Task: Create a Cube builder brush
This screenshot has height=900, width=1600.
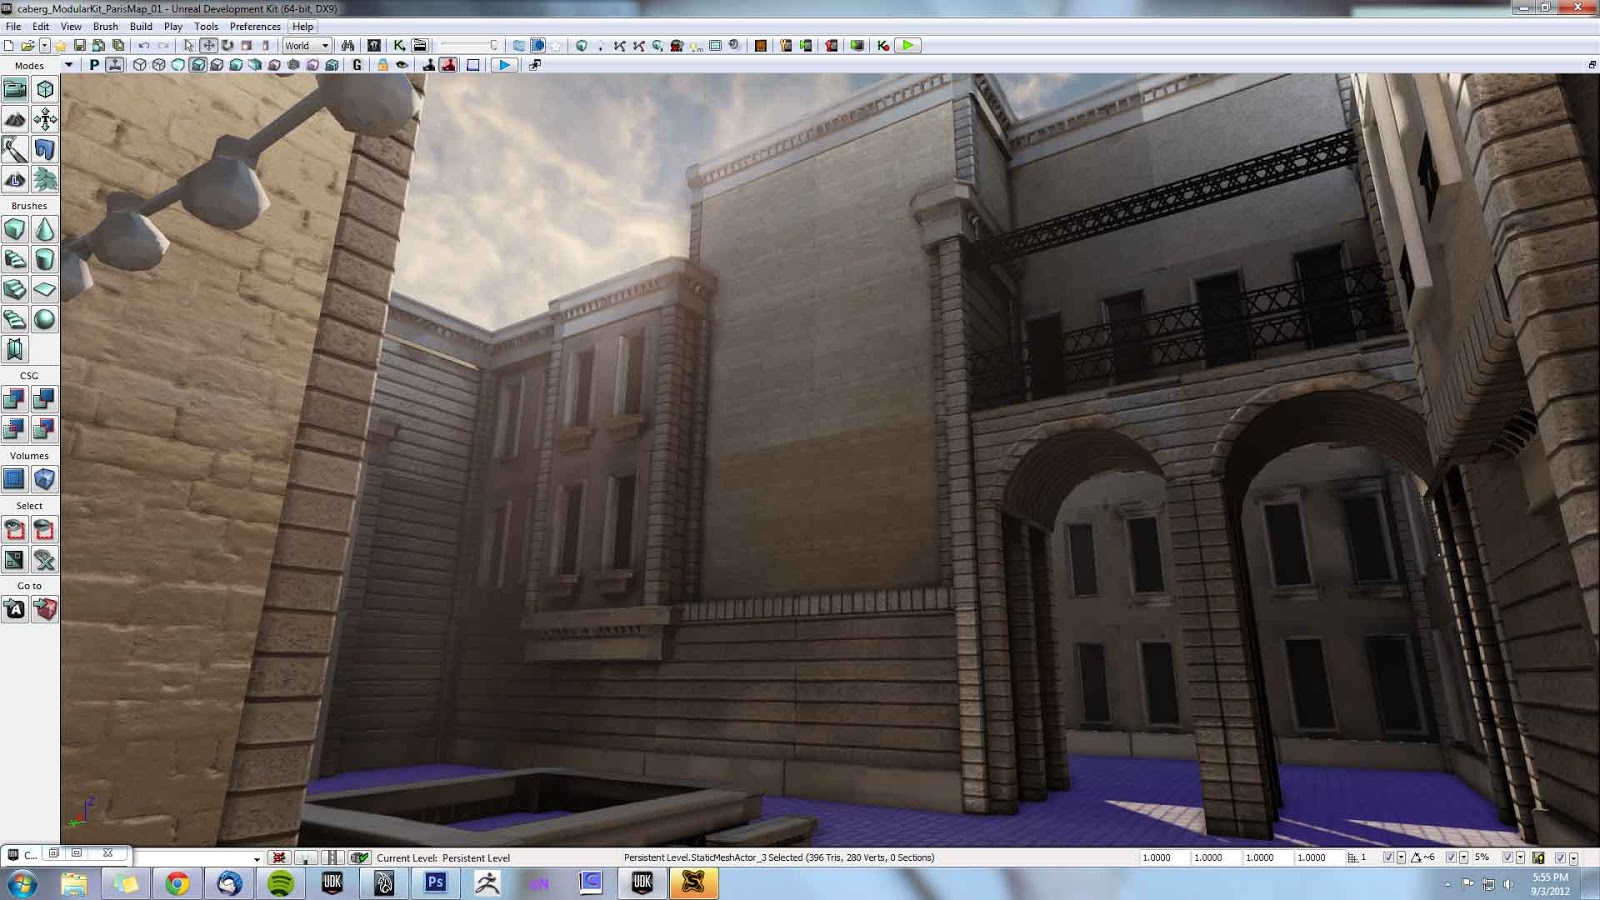Action: tap(15, 229)
